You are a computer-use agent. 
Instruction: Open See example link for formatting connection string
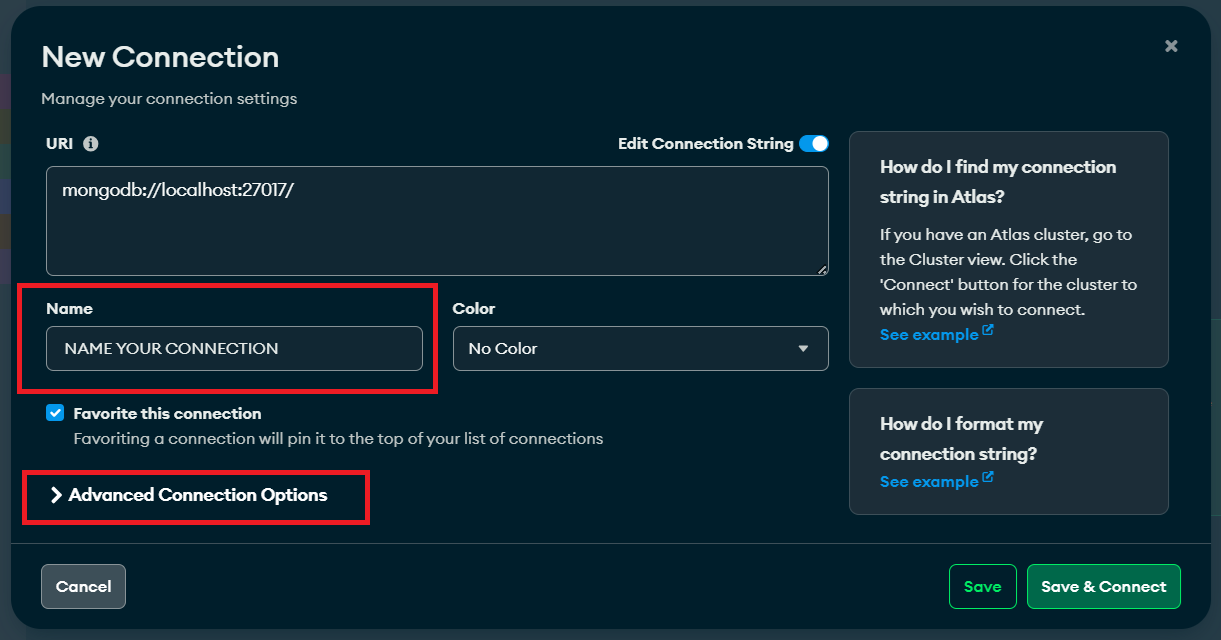pos(928,482)
